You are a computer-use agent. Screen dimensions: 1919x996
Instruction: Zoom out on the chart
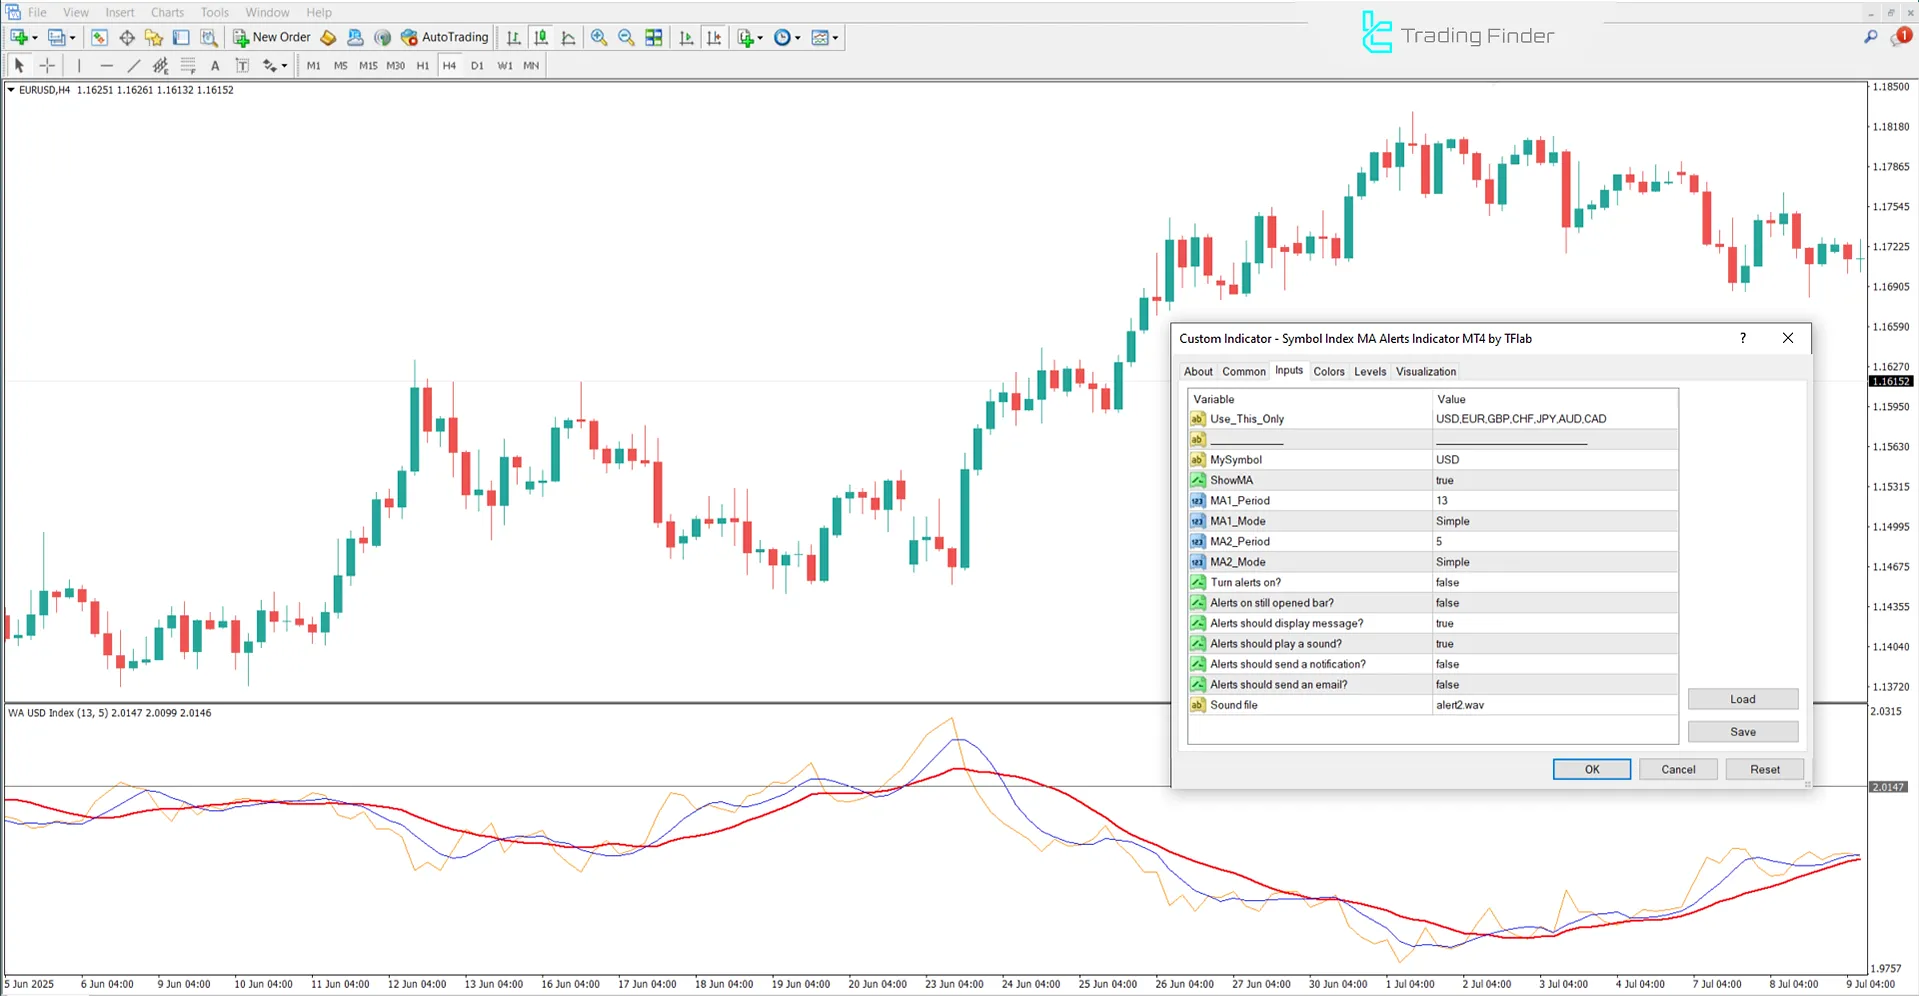pyautogui.click(x=626, y=37)
